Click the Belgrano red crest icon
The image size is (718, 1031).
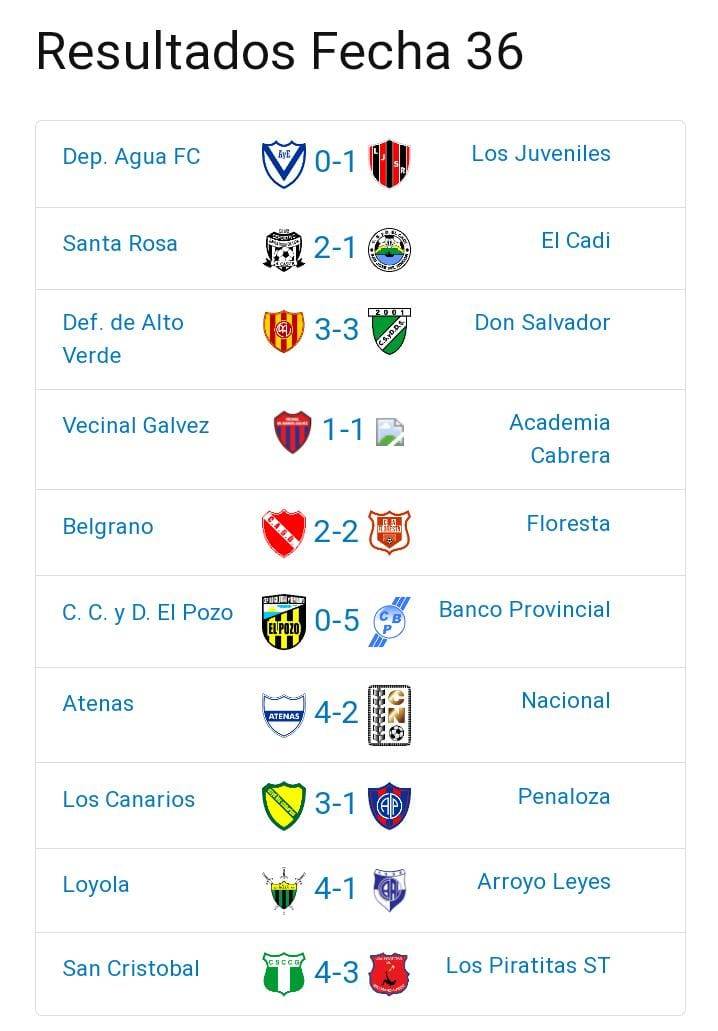point(283,532)
